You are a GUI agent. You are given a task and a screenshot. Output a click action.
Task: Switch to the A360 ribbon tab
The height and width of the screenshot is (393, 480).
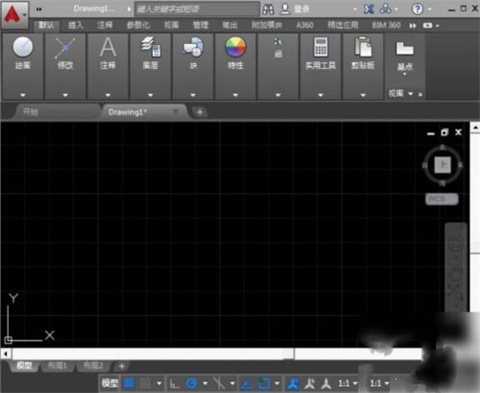[x=305, y=25]
